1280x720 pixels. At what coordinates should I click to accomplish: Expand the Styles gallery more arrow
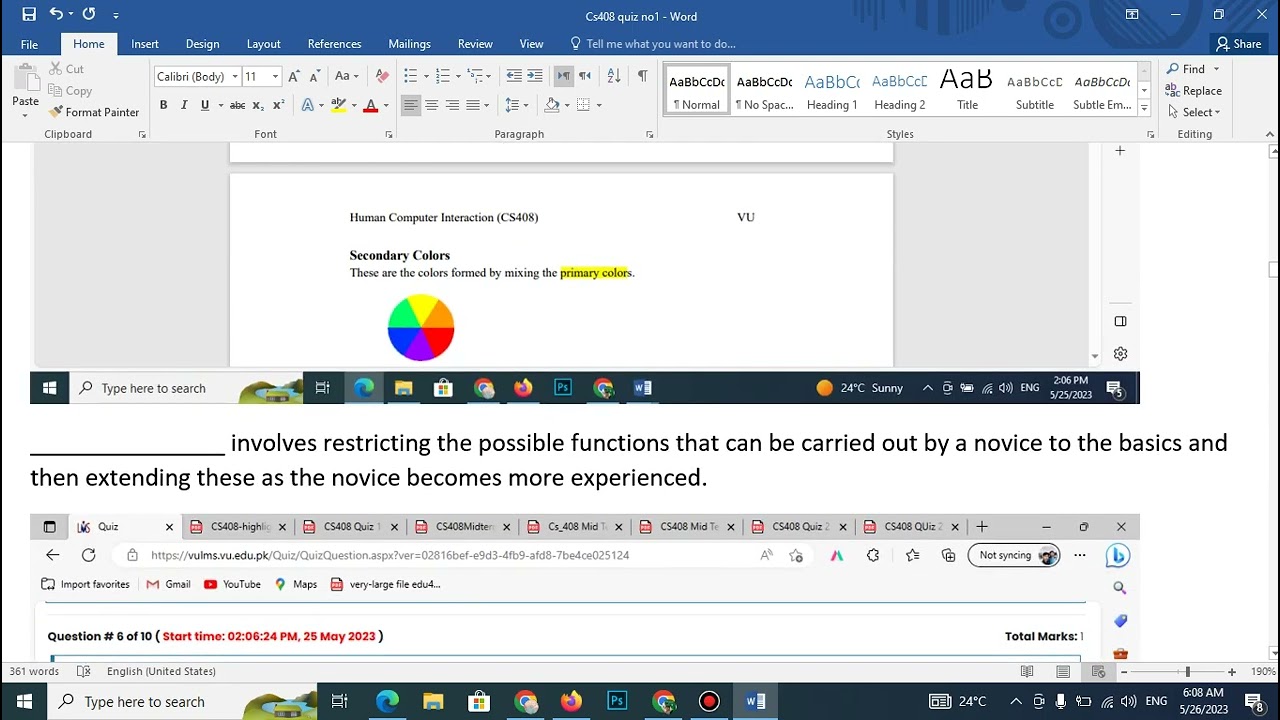pos(1144,108)
